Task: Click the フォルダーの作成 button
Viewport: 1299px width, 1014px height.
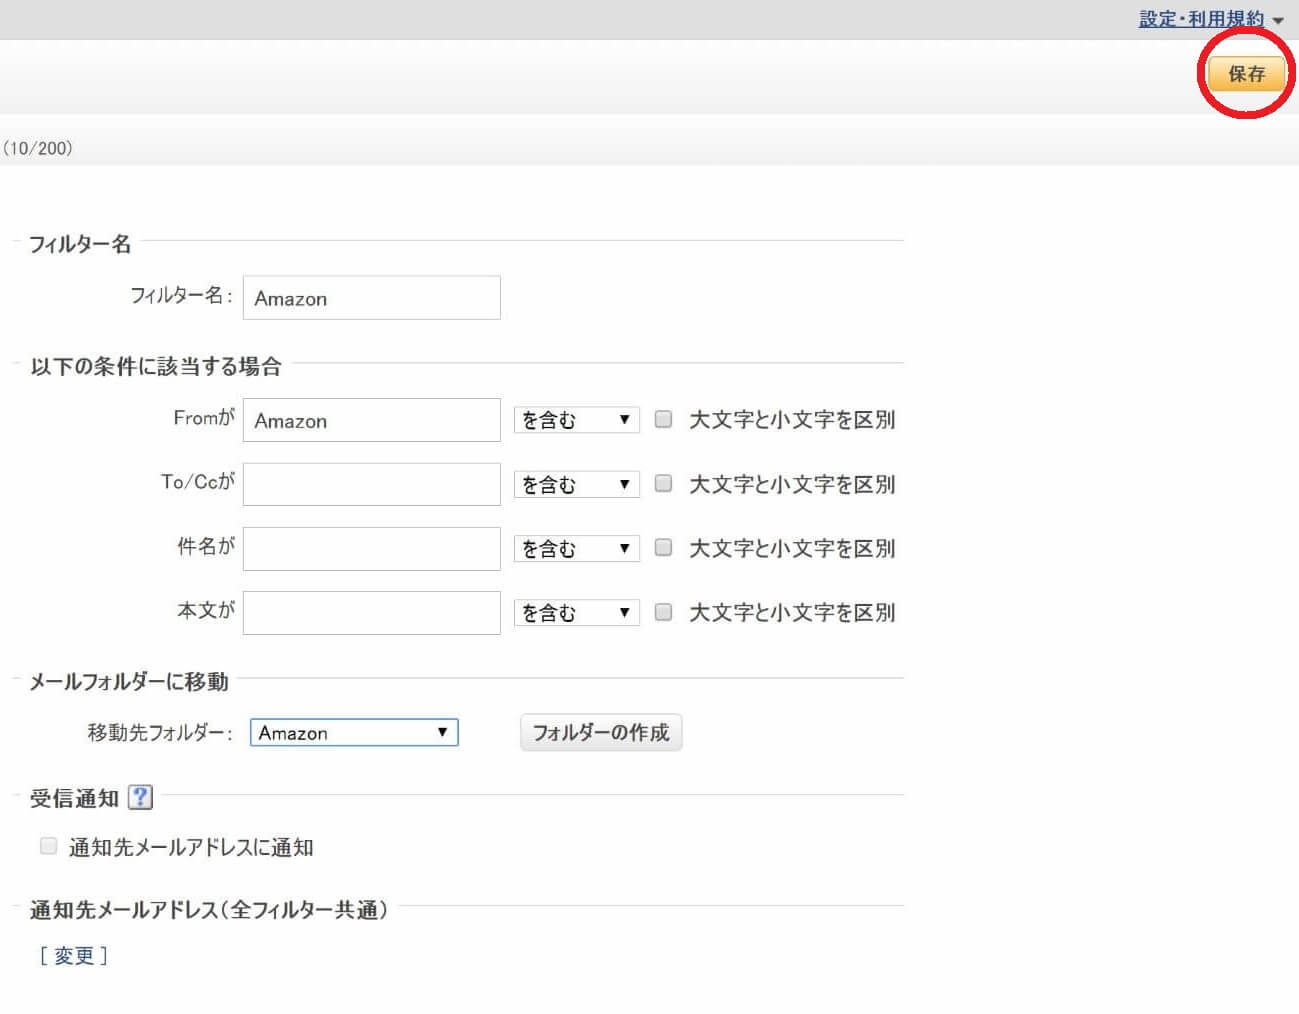Action: 600,733
